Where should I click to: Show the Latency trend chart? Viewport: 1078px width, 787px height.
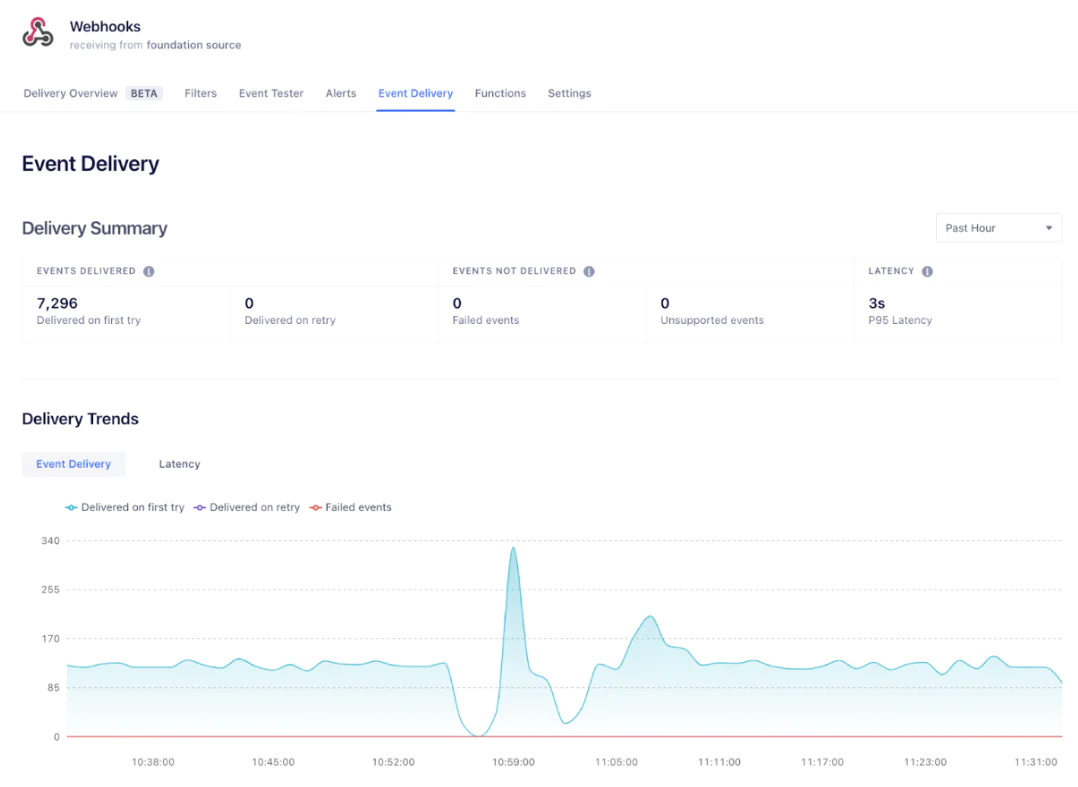179,464
